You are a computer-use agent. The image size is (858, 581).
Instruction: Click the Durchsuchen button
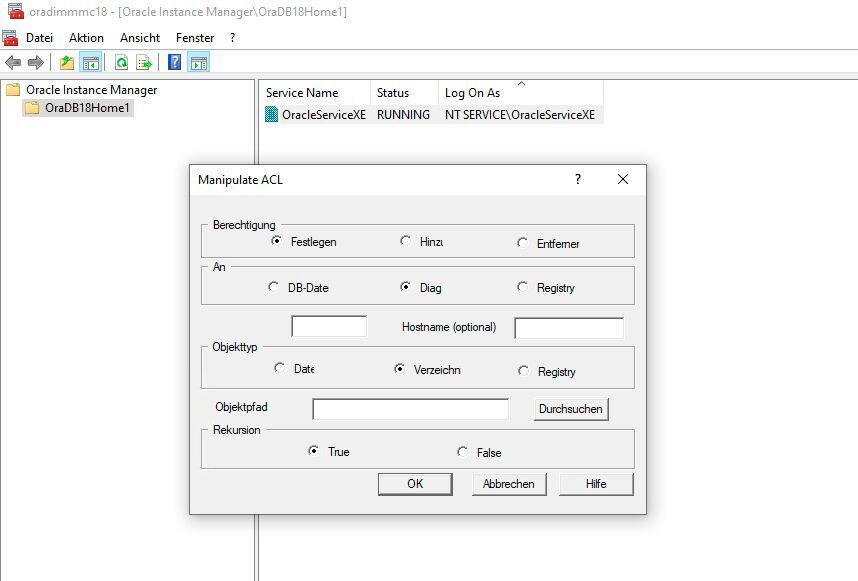click(x=570, y=408)
